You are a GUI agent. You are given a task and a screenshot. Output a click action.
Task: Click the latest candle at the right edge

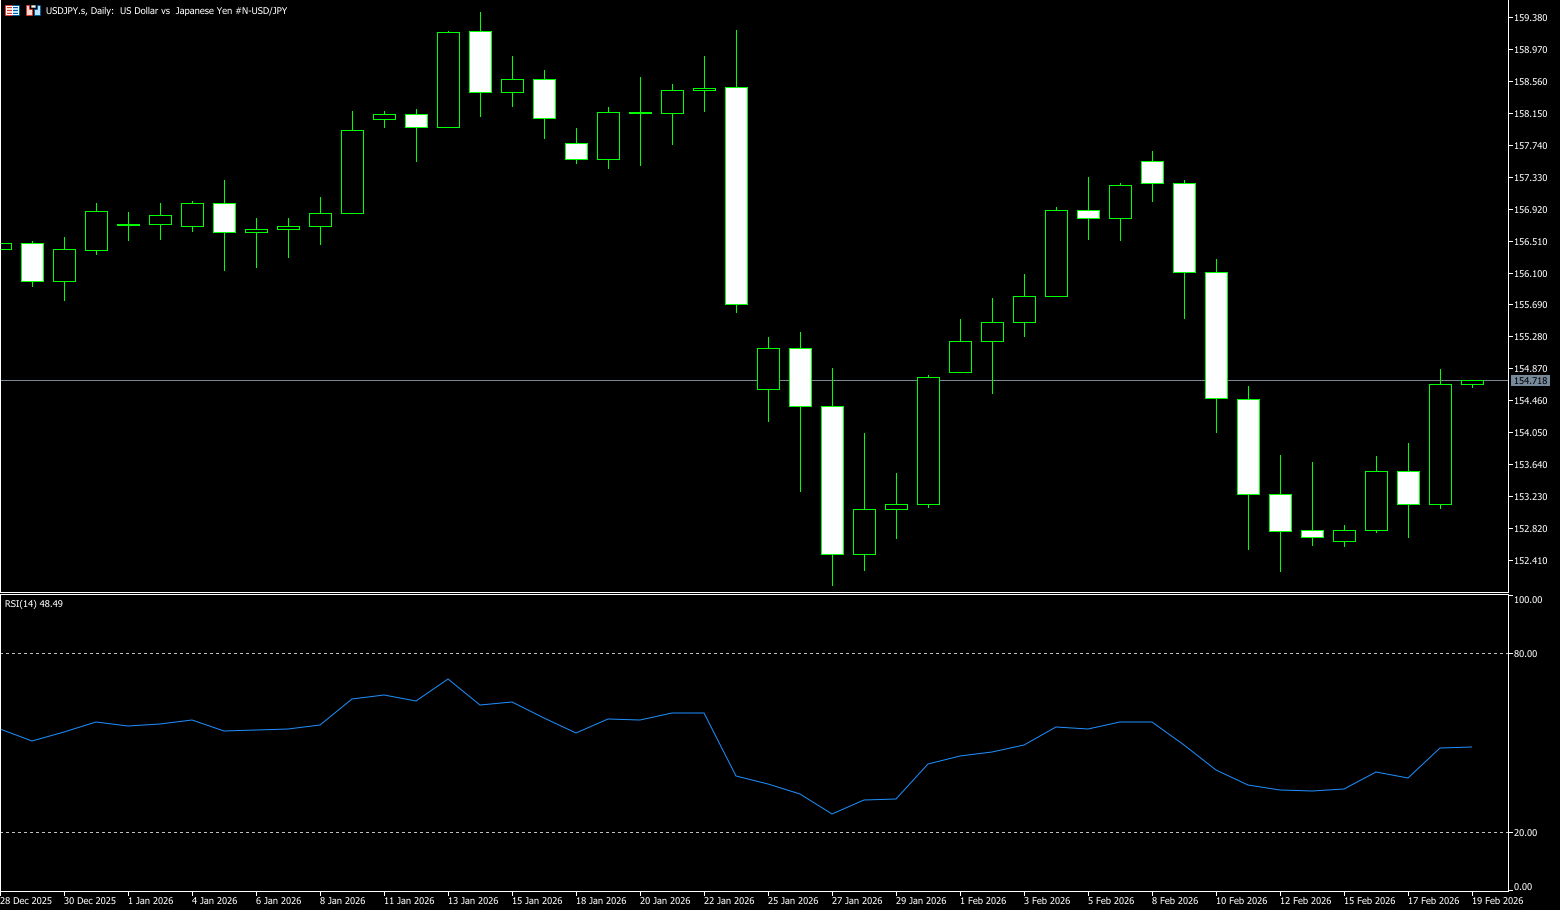coord(1472,383)
